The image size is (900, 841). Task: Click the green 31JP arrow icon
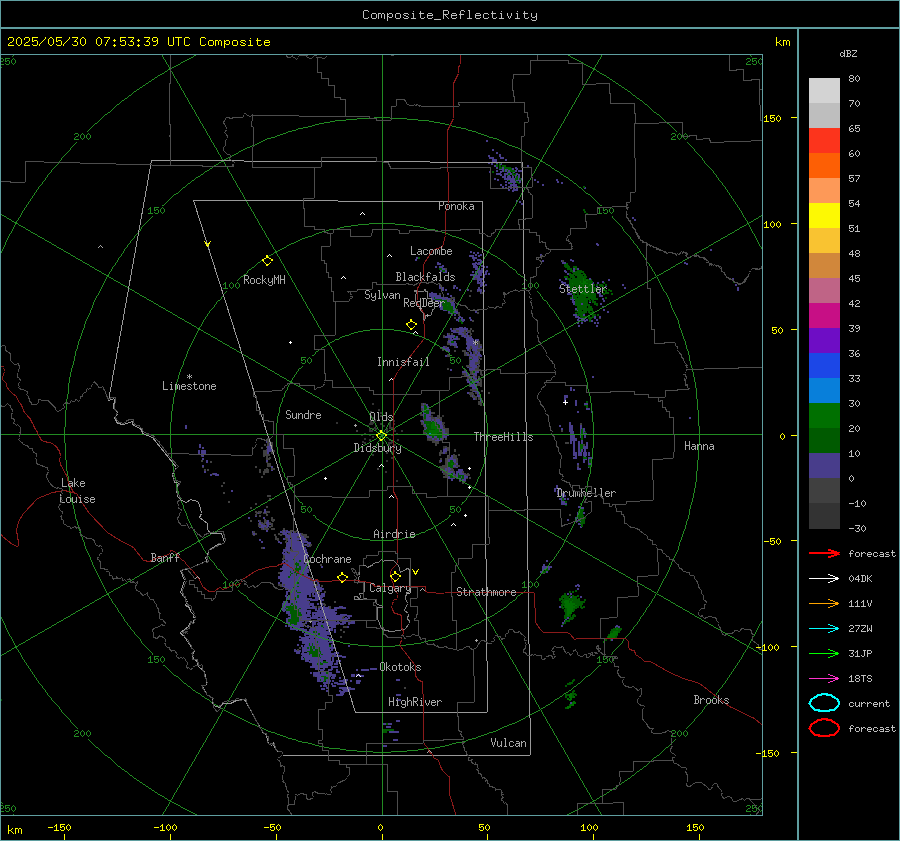click(x=824, y=653)
